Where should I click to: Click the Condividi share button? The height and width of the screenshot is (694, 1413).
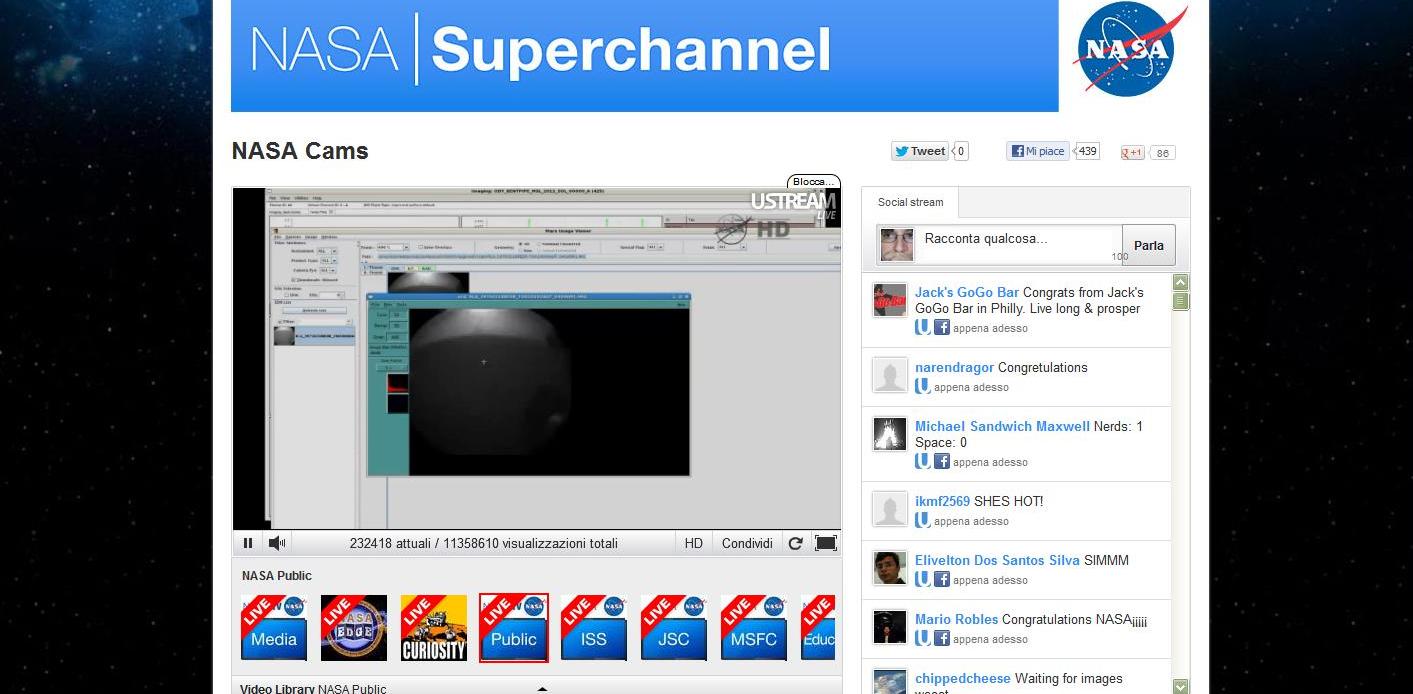(x=747, y=543)
